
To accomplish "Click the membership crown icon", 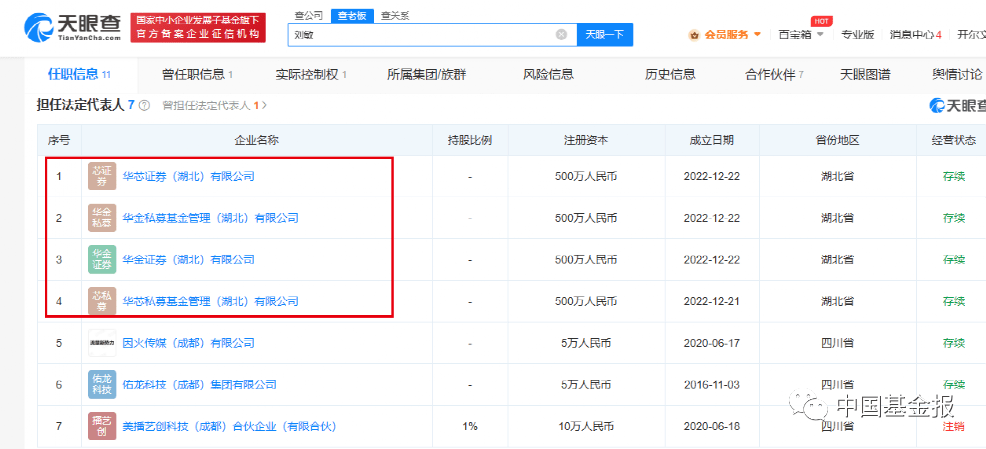I will pyautogui.click(x=694, y=35).
